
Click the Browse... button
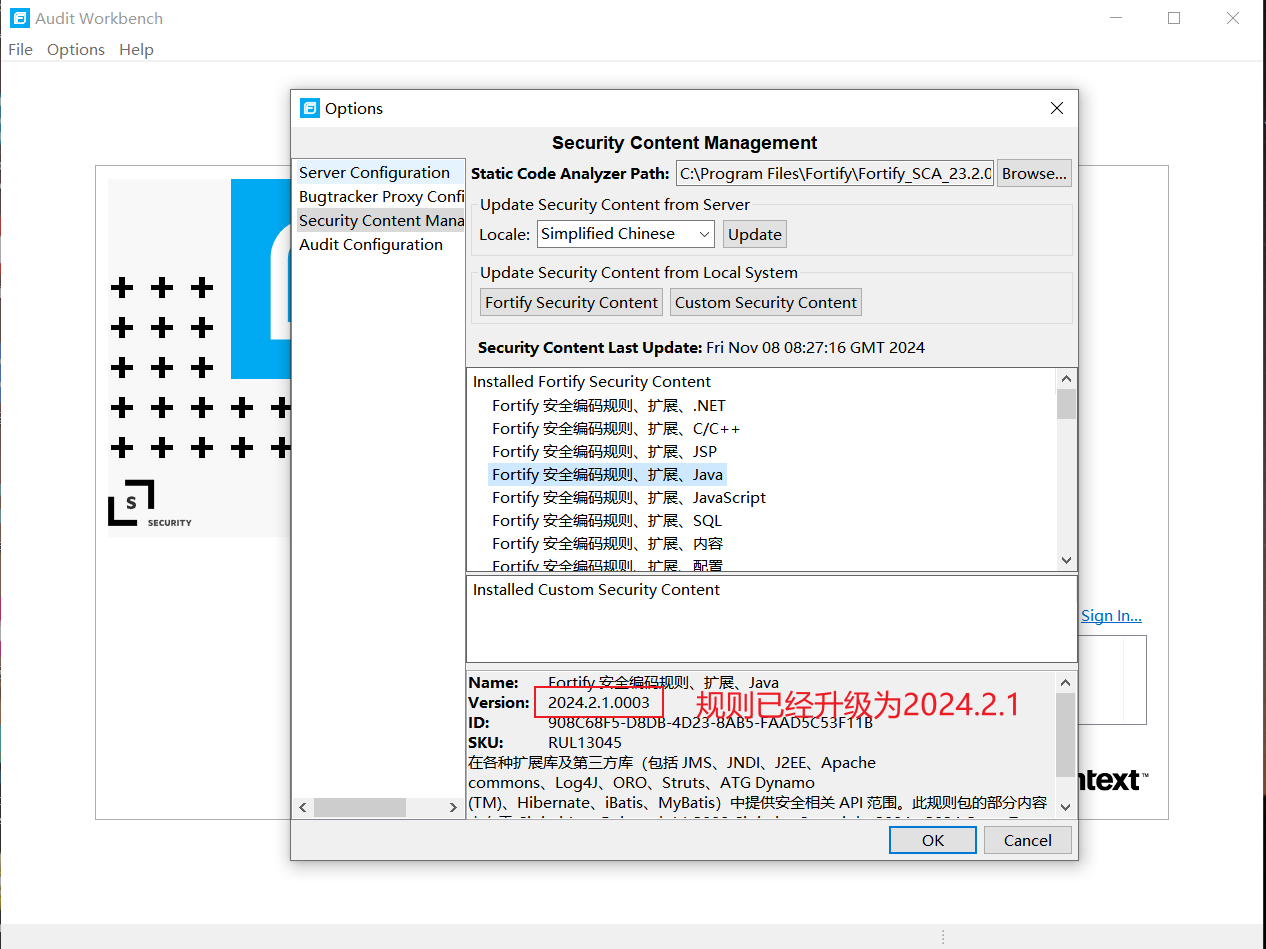coord(1035,173)
